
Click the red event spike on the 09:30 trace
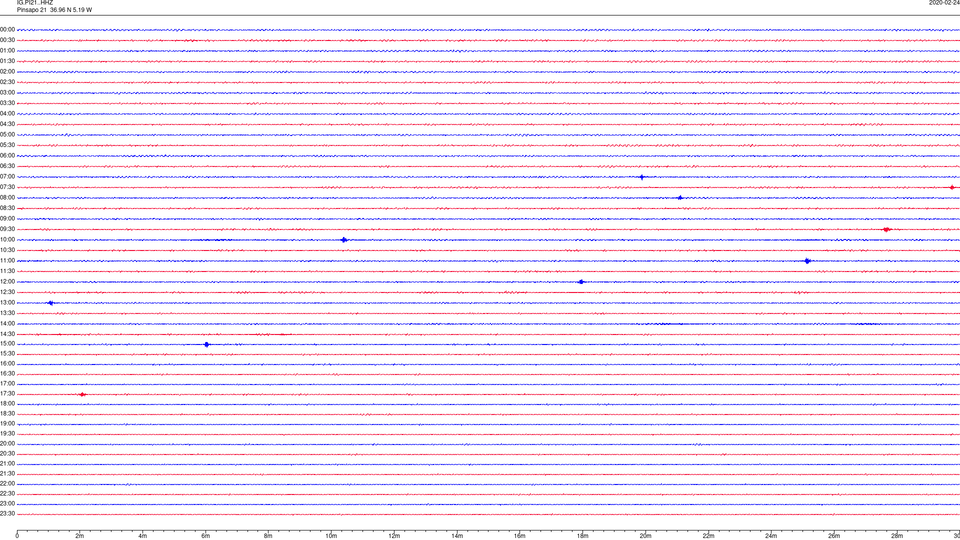(887, 230)
